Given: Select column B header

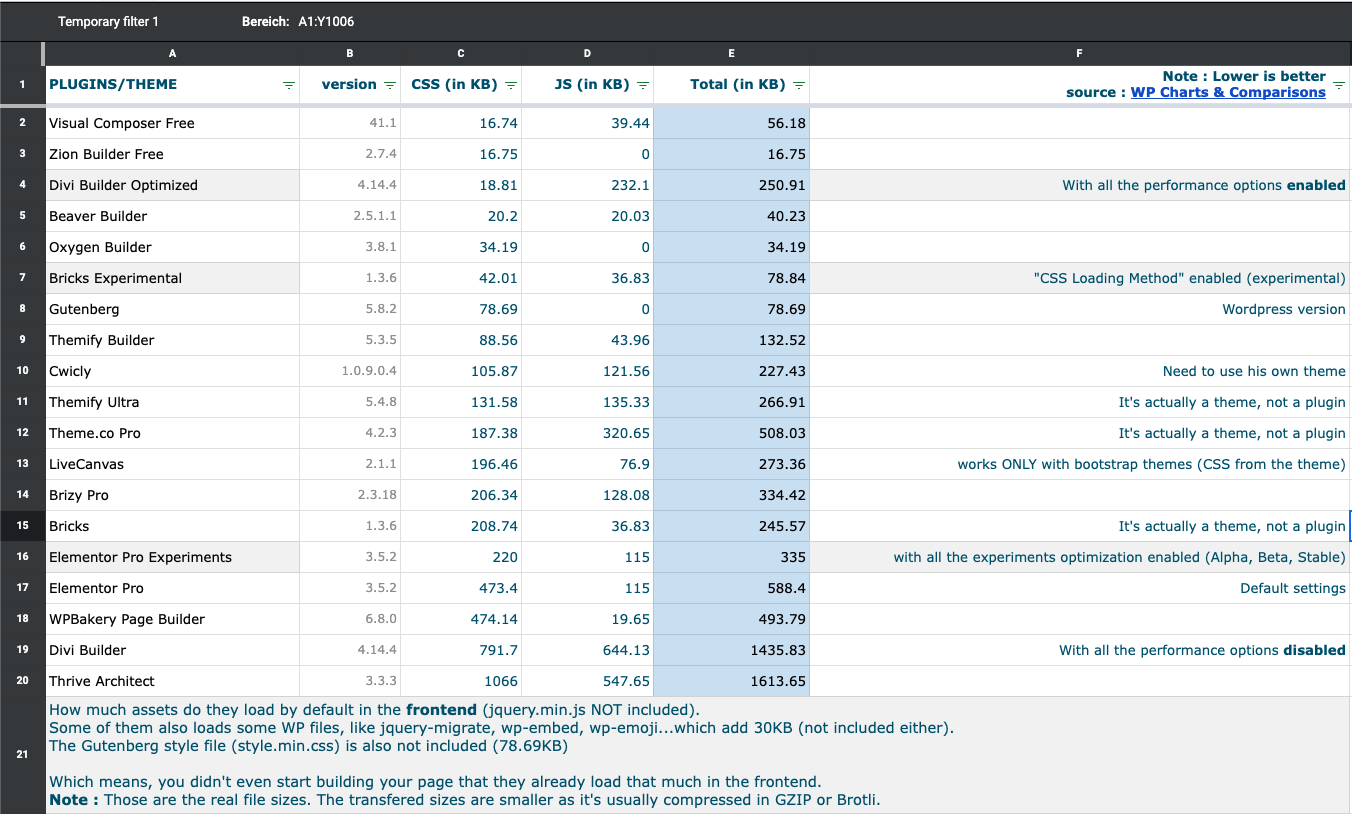Looking at the screenshot, I should pyautogui.click(x=349, y=53).
